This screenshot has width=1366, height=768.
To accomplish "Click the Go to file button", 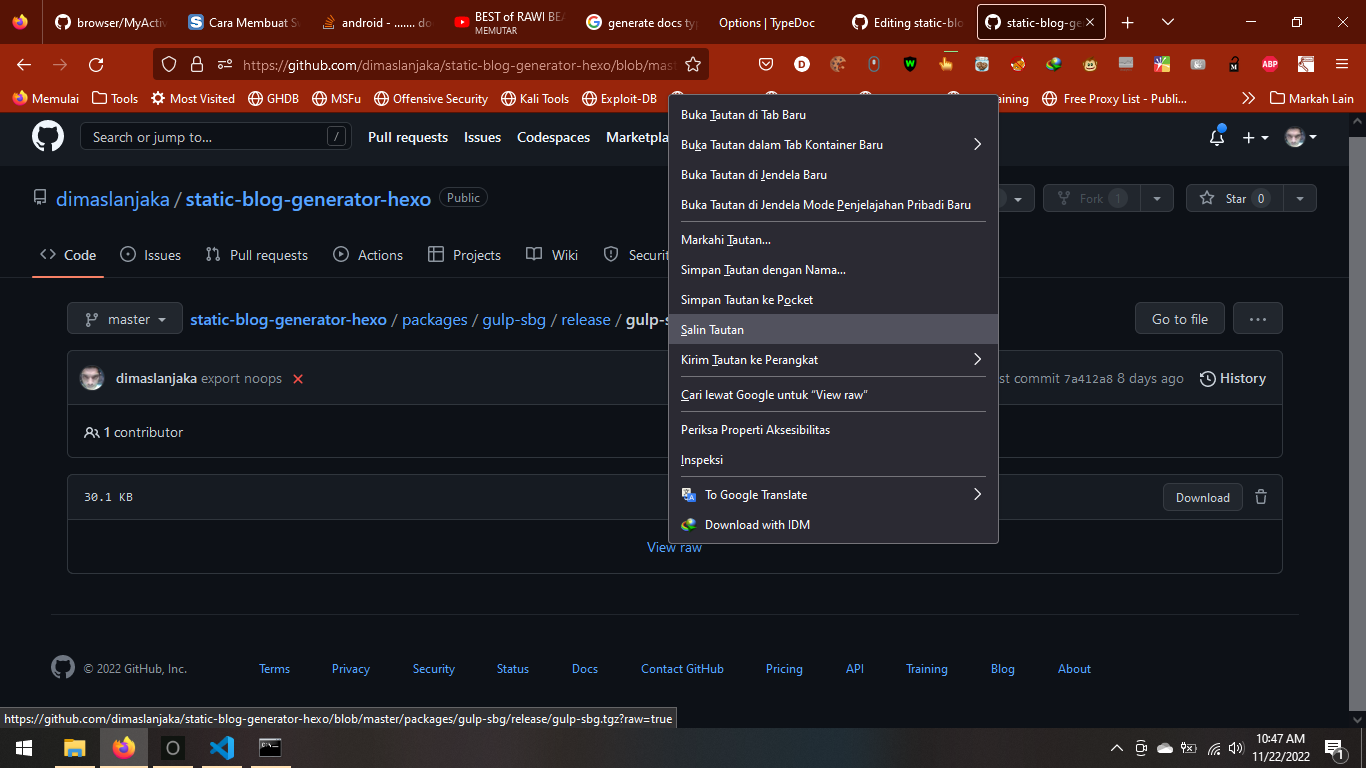I will (1180, 319).
